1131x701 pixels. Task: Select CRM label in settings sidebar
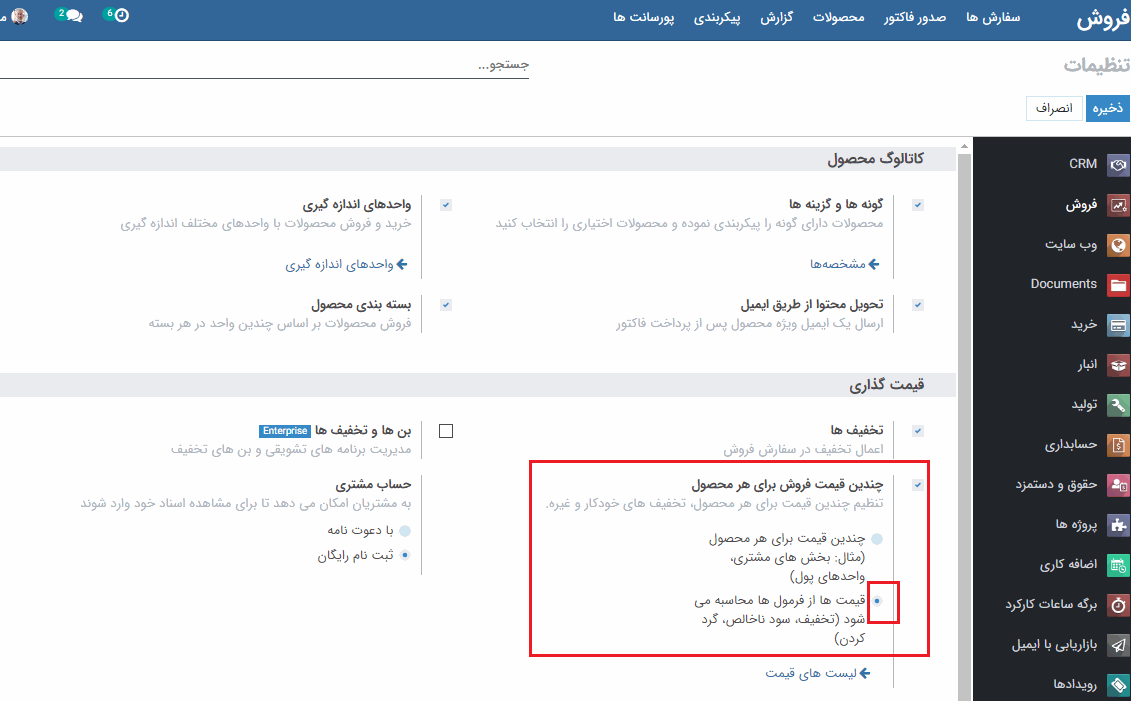pyautogui.click(x=1083, y=164)
